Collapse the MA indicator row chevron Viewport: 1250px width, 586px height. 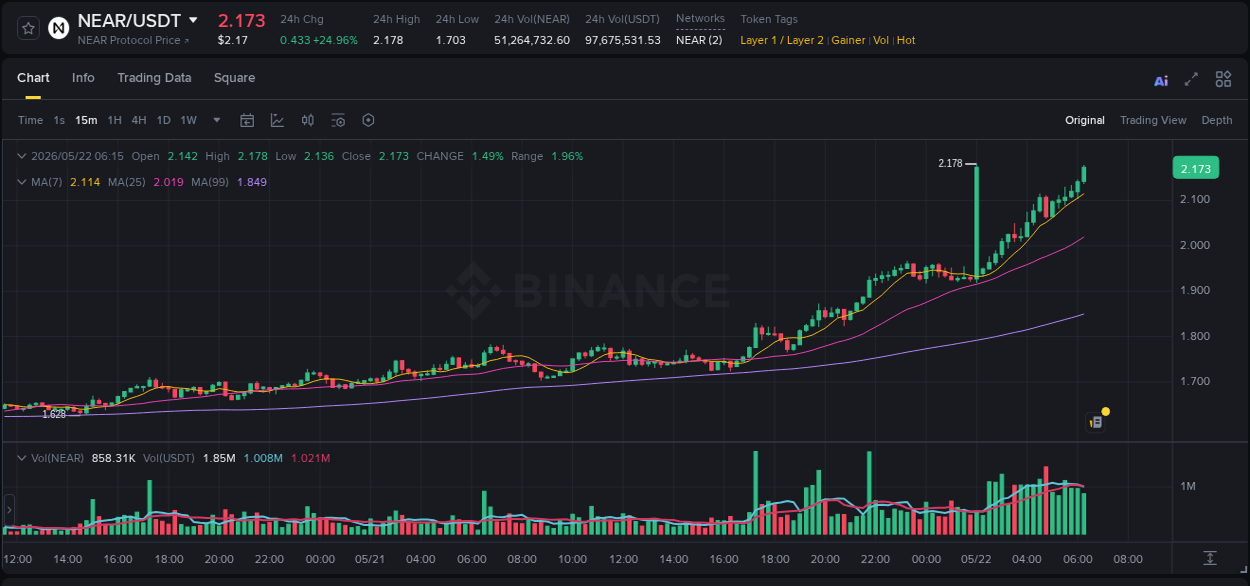22,182
